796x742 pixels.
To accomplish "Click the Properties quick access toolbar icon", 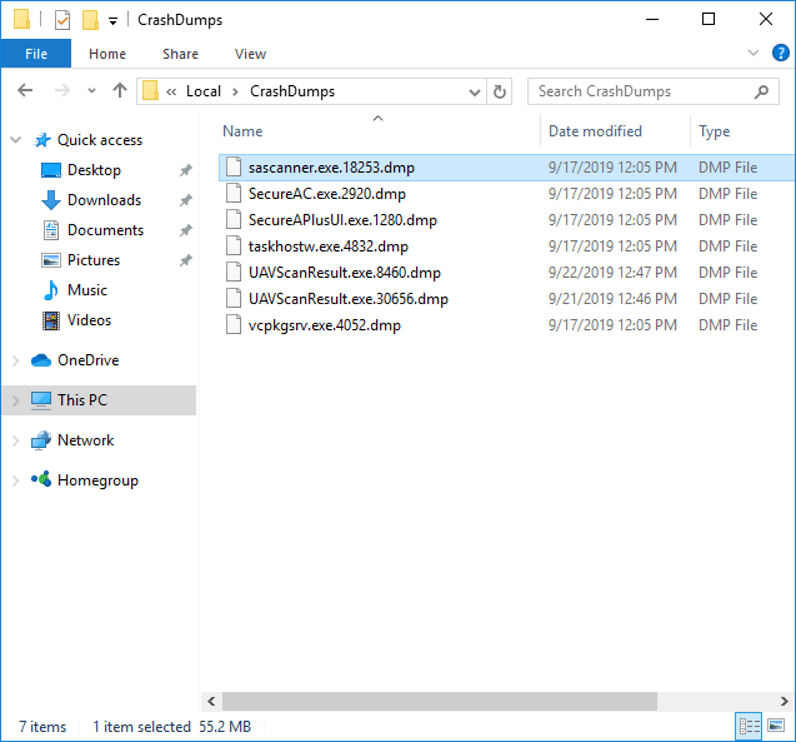I will (62, 20).
